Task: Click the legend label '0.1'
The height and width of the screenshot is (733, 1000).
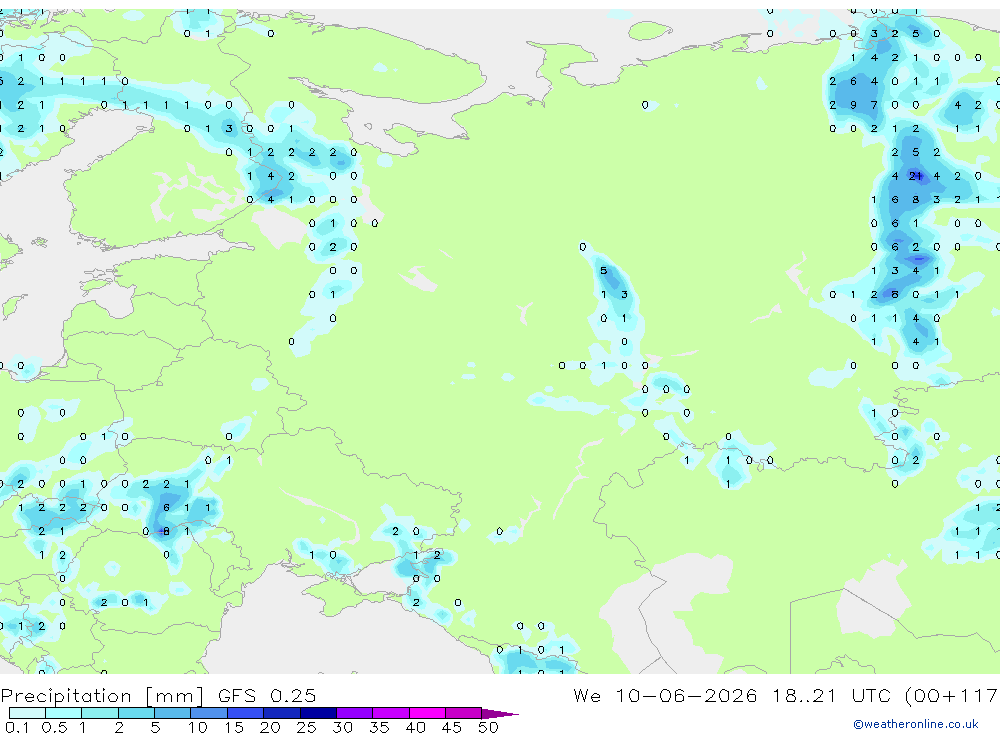Action: pyautogui.click(x=17, y=727)
